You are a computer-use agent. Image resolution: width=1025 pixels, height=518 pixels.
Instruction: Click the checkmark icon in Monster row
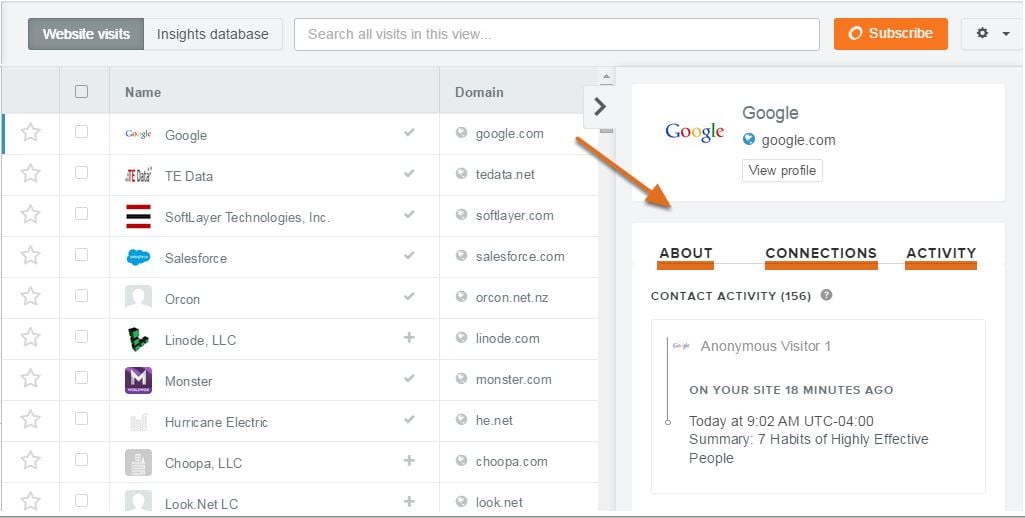tap(409, 379)
